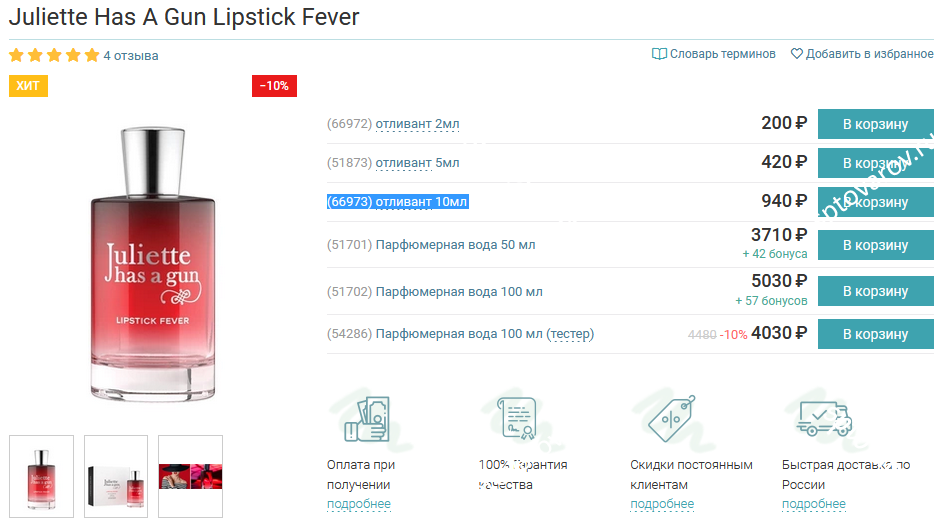Viewport: 950px width, 522px height.
Task: Add 100 мл tester to cart
Action: pyautogui.click(x=875, y=334)
